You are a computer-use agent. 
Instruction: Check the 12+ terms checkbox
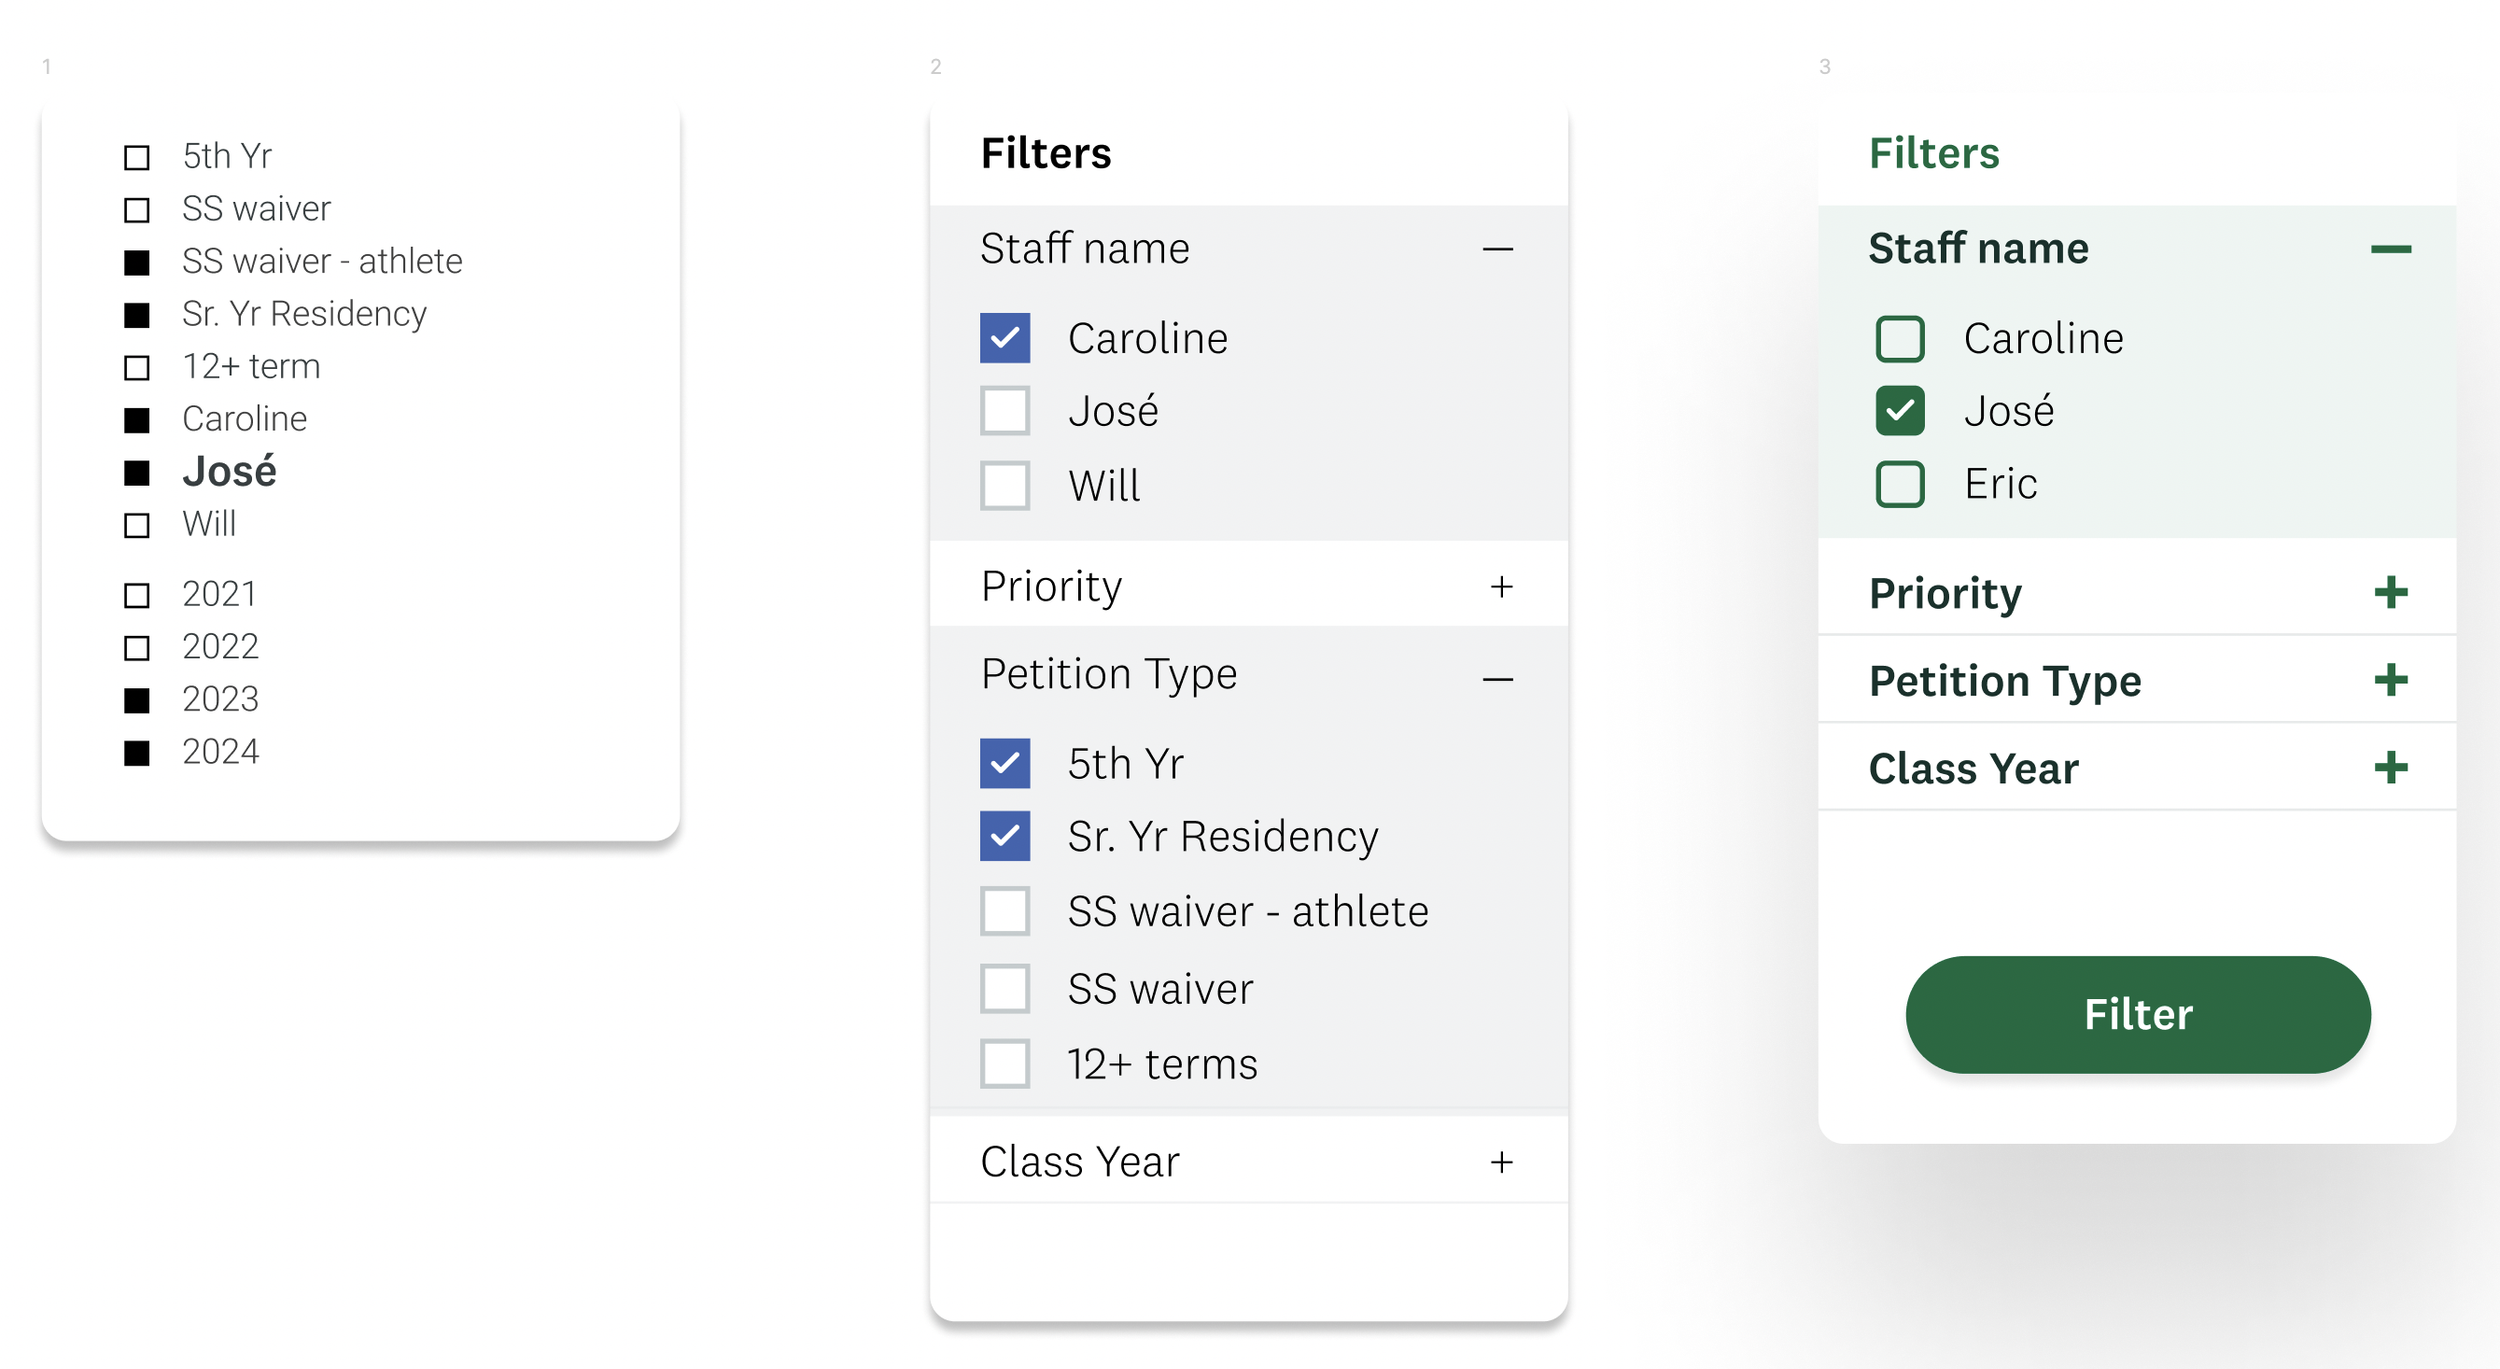(1004, 1064)
